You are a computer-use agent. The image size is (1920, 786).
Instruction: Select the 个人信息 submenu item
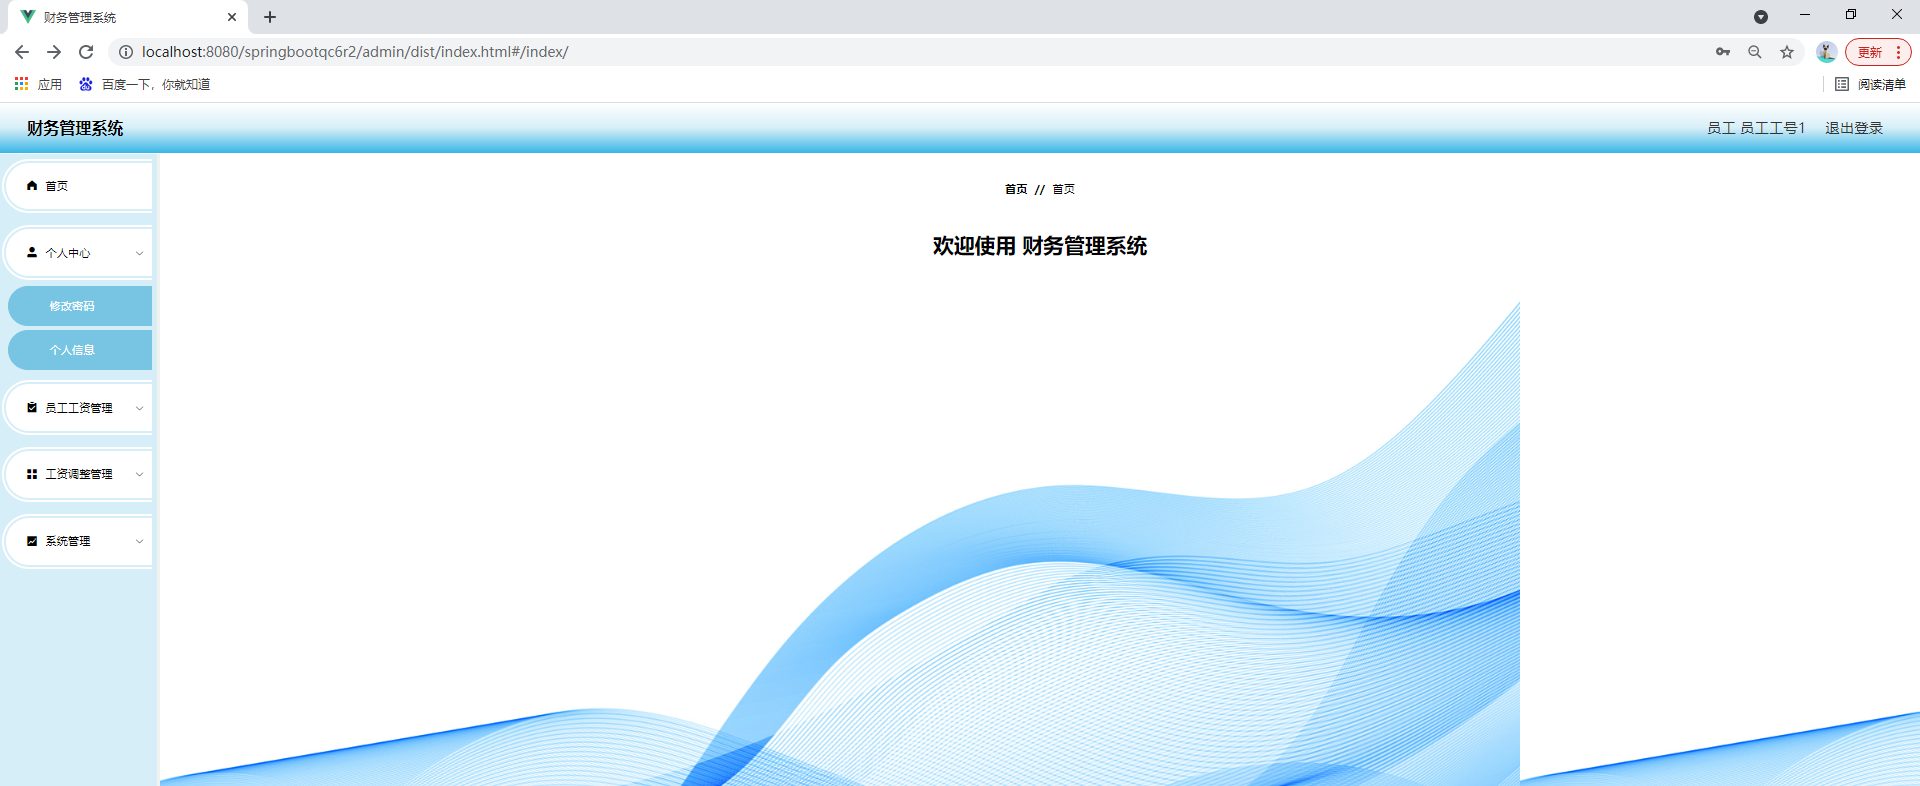(x=73, y=350)
